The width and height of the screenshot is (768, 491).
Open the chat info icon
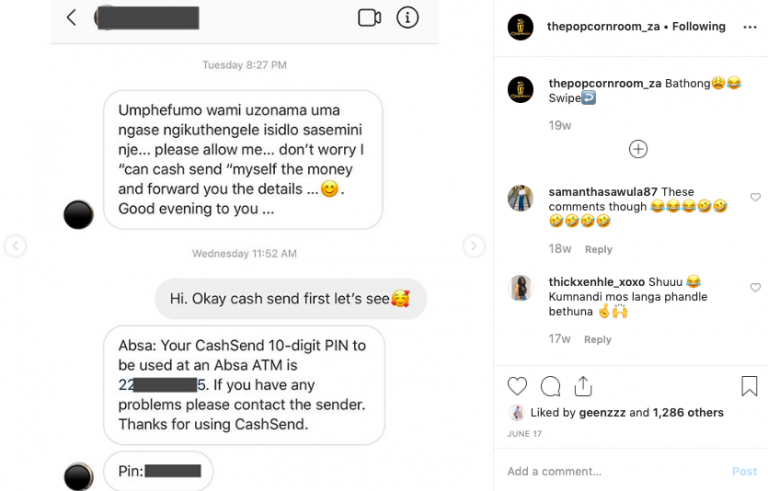[407, 18]
